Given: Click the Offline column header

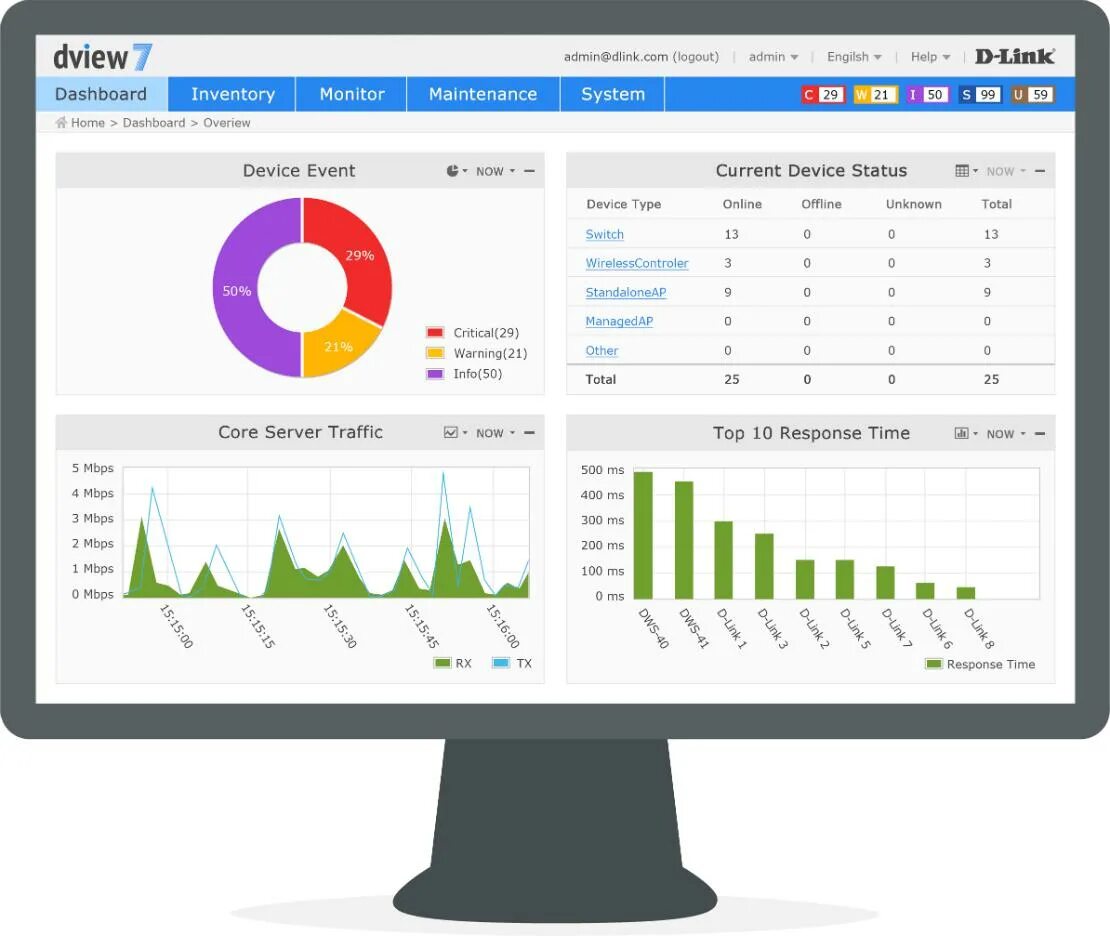Looking at the screenshot, I should (821, 204).
